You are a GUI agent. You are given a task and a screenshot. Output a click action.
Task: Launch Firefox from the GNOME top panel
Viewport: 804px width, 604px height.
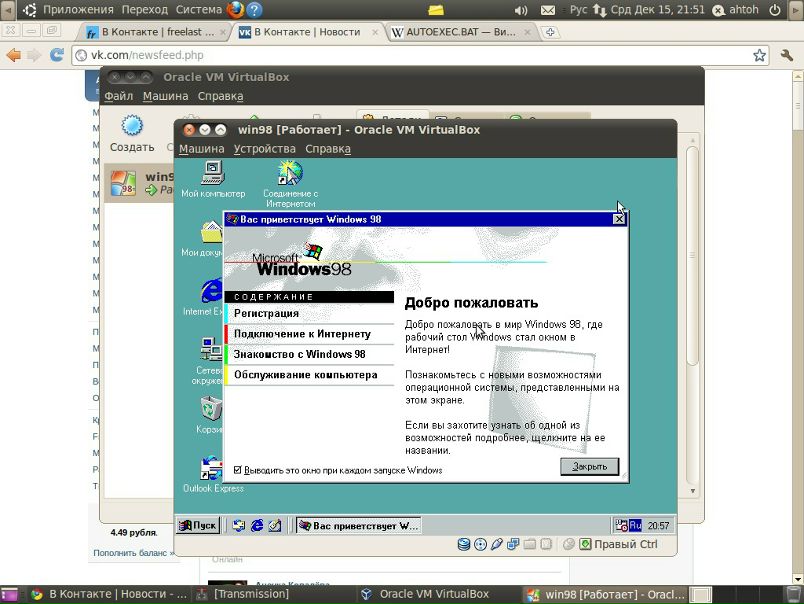click(235, 10)
